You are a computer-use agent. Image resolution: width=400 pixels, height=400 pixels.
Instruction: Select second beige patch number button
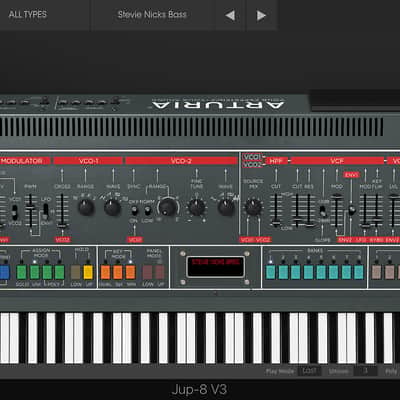pos(389,272)
